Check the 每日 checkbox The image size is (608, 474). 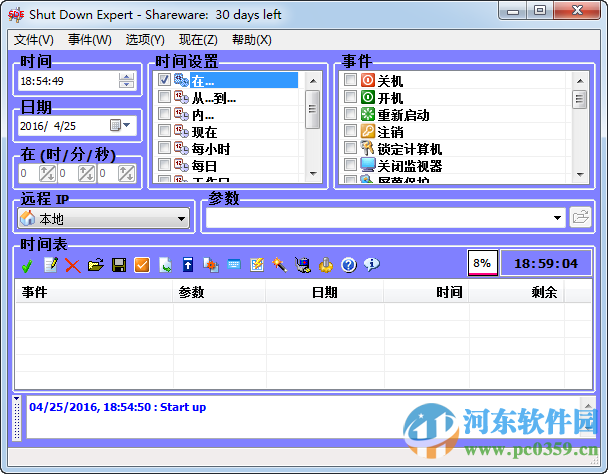(164, 164)
